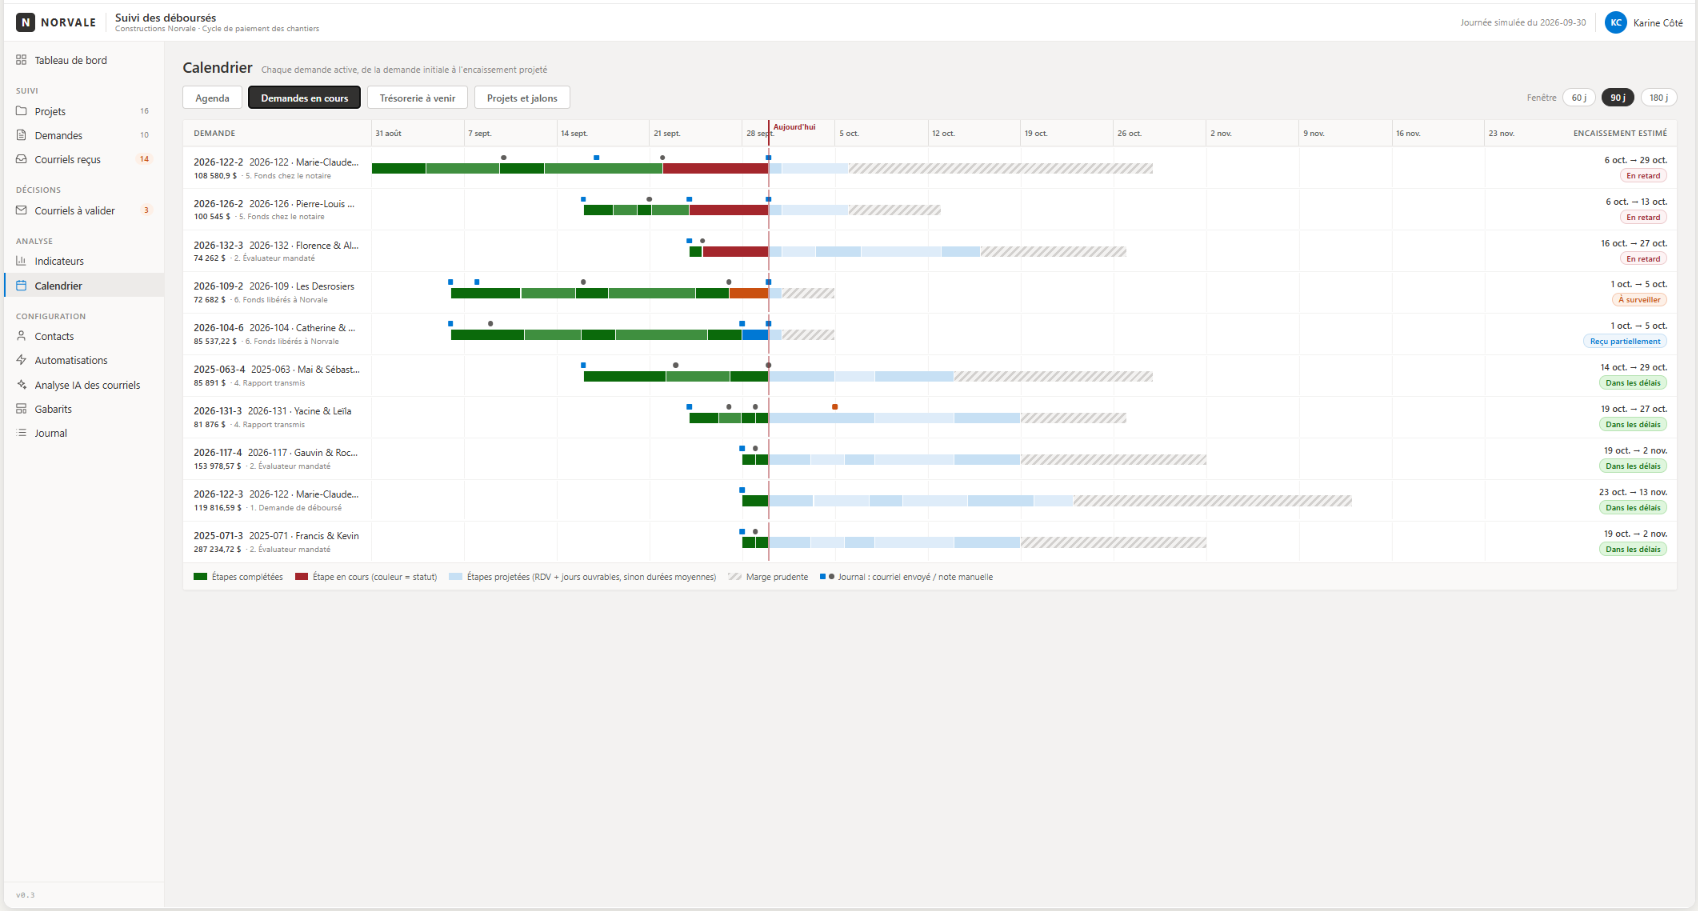The image size is (1698, 911).
Task: Select the 90 j window option
Action: [x=1617, y=97]
